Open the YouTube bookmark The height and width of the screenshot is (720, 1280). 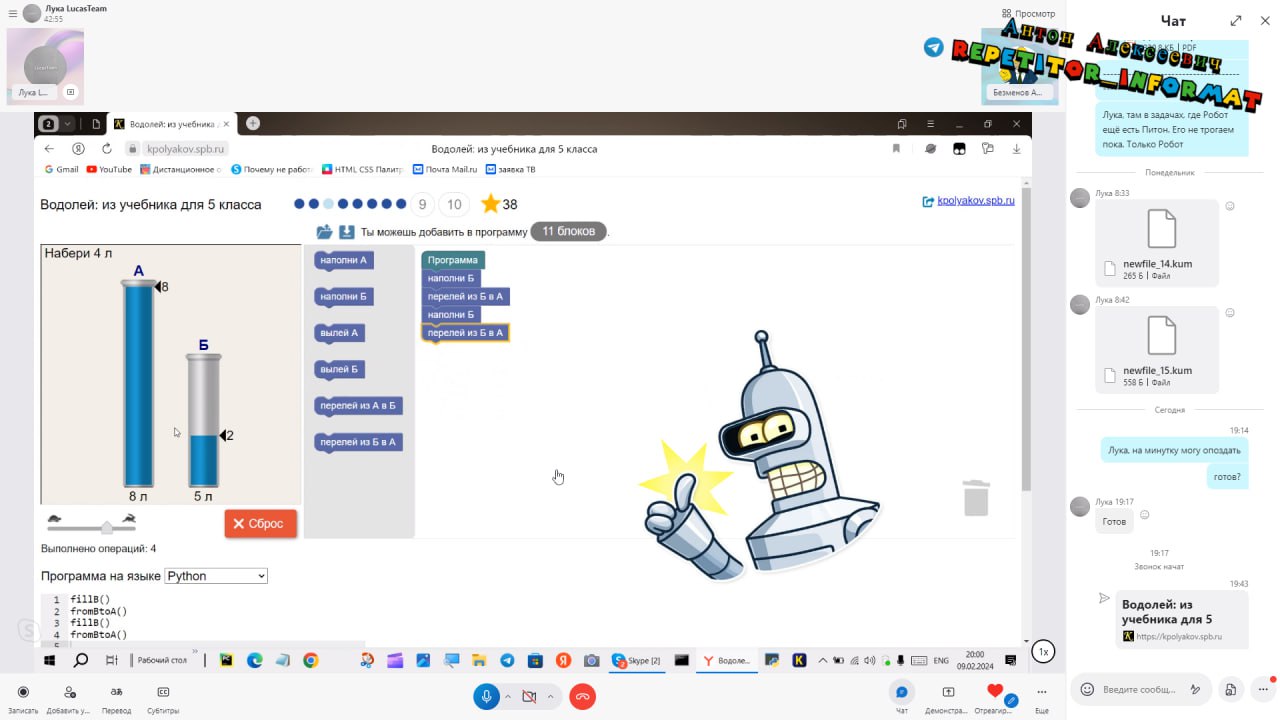point(109,170)
